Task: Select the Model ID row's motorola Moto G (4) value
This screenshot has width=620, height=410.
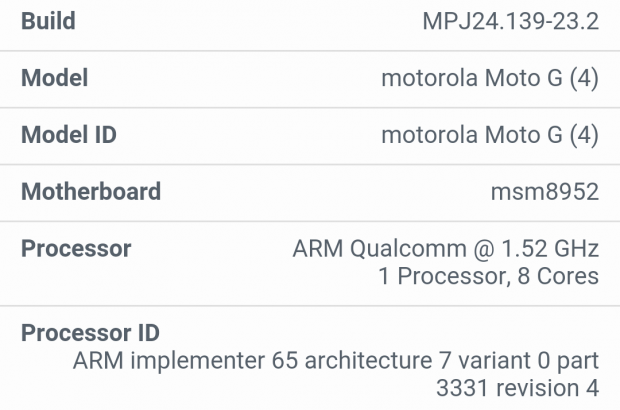Action: click(x=490, y=135)
